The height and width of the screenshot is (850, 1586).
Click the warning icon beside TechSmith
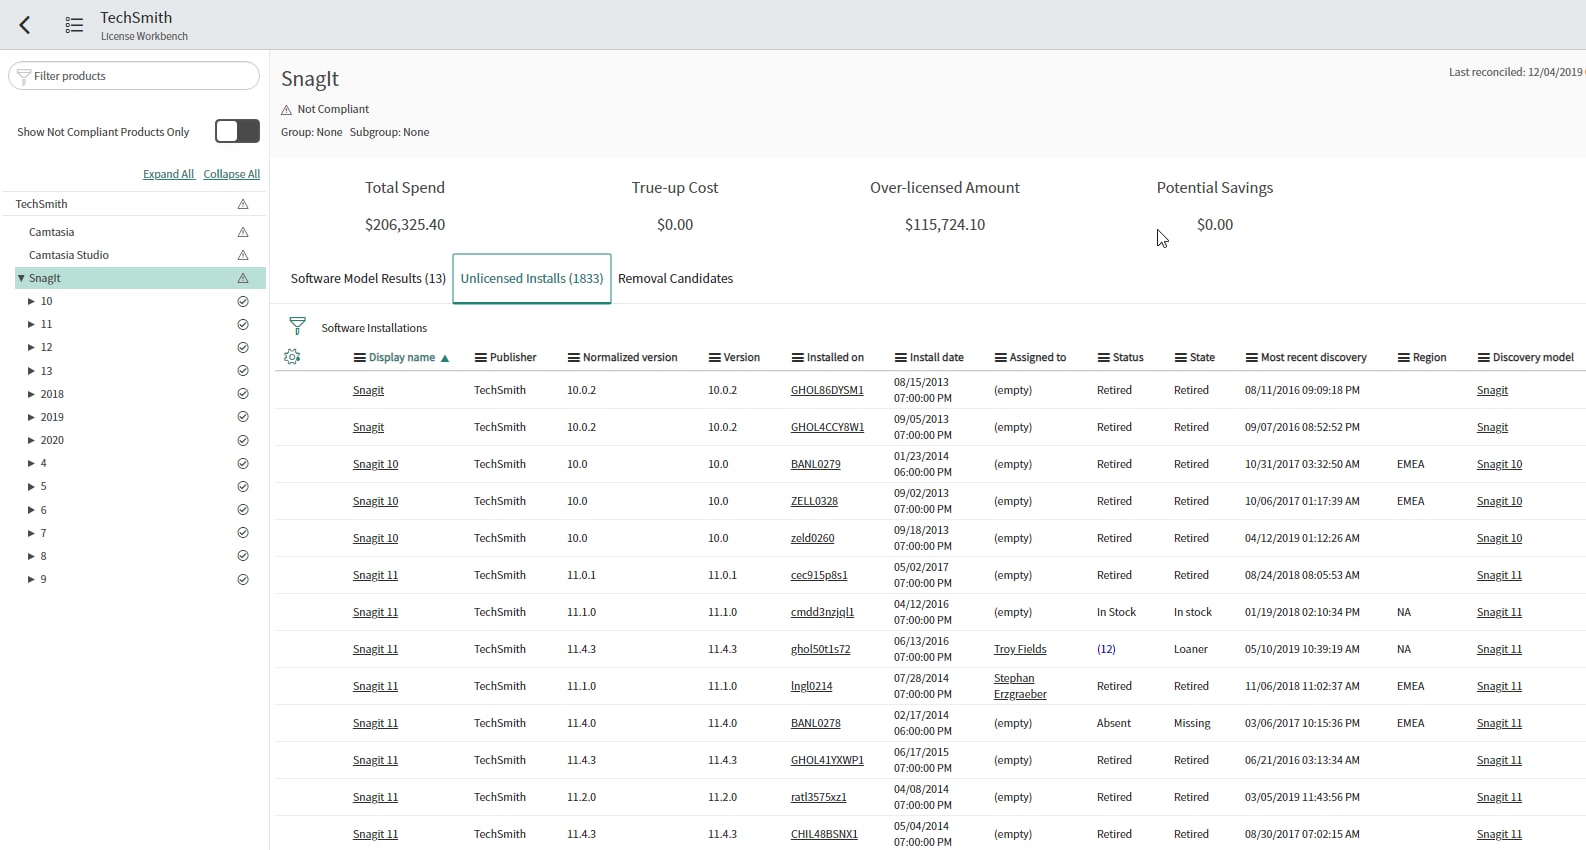242,204
